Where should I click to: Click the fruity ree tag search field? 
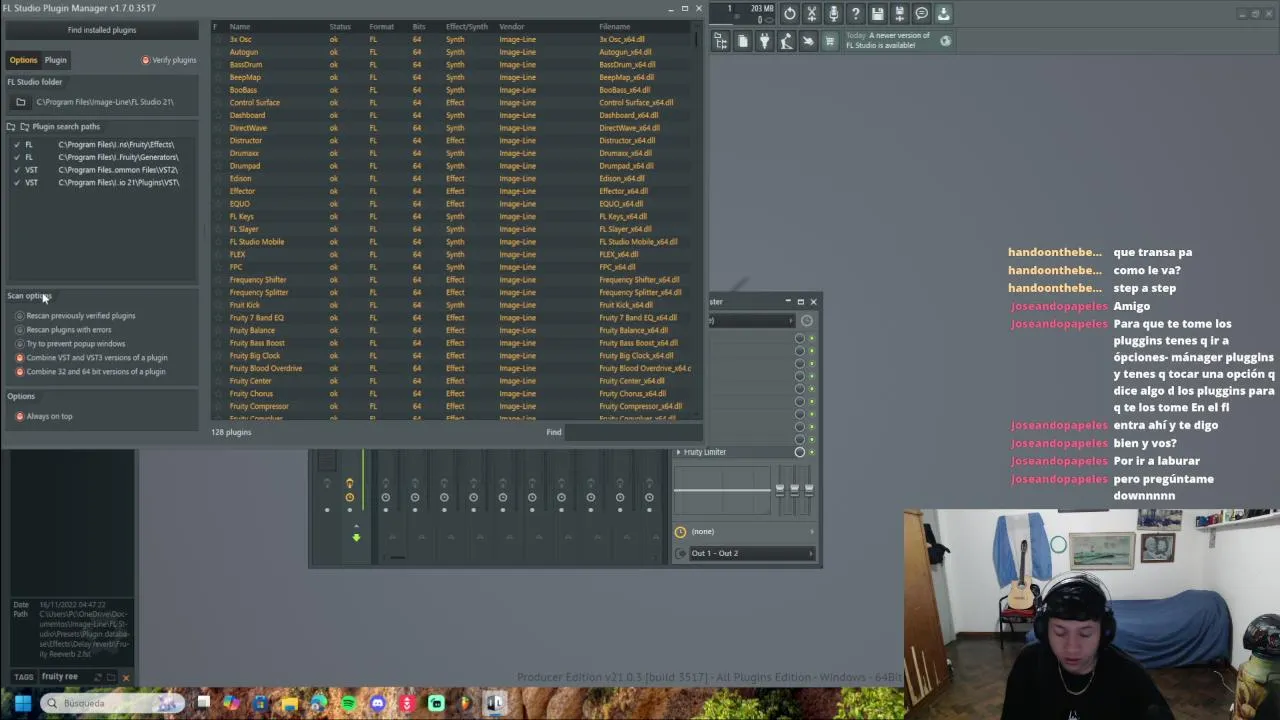click(66, 678)
